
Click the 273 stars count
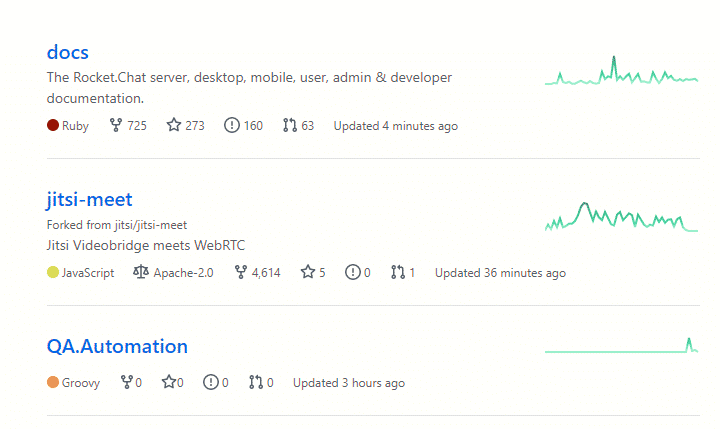pyautogui.click(x=195, y=126)
